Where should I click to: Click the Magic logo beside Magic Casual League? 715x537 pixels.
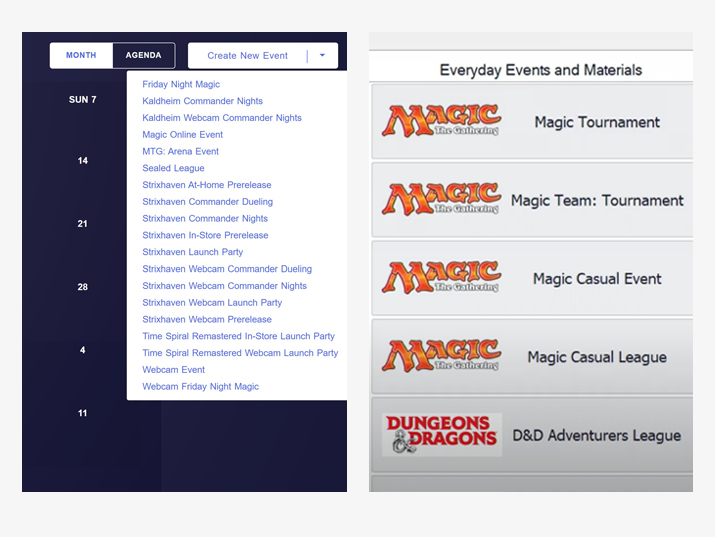(x=441, y=356)
